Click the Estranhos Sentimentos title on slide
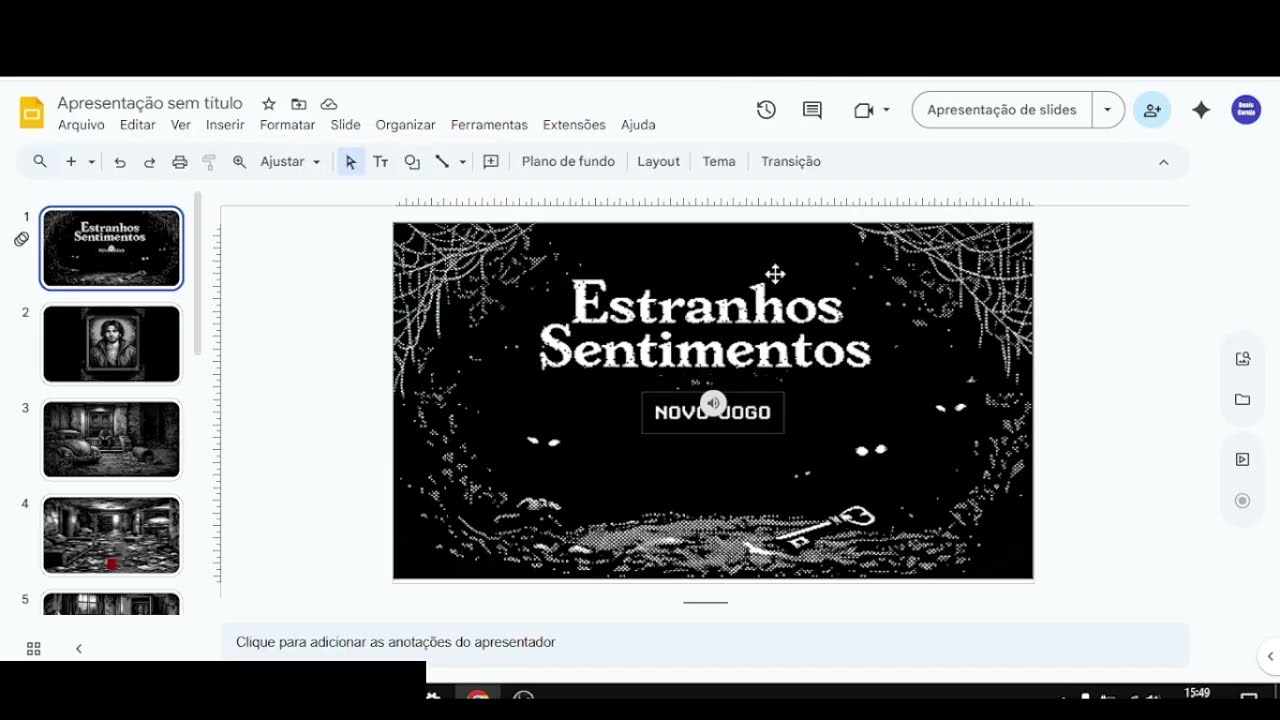Image resolution: width=1280 pixels, height=720 pixels. coord(706,326)
